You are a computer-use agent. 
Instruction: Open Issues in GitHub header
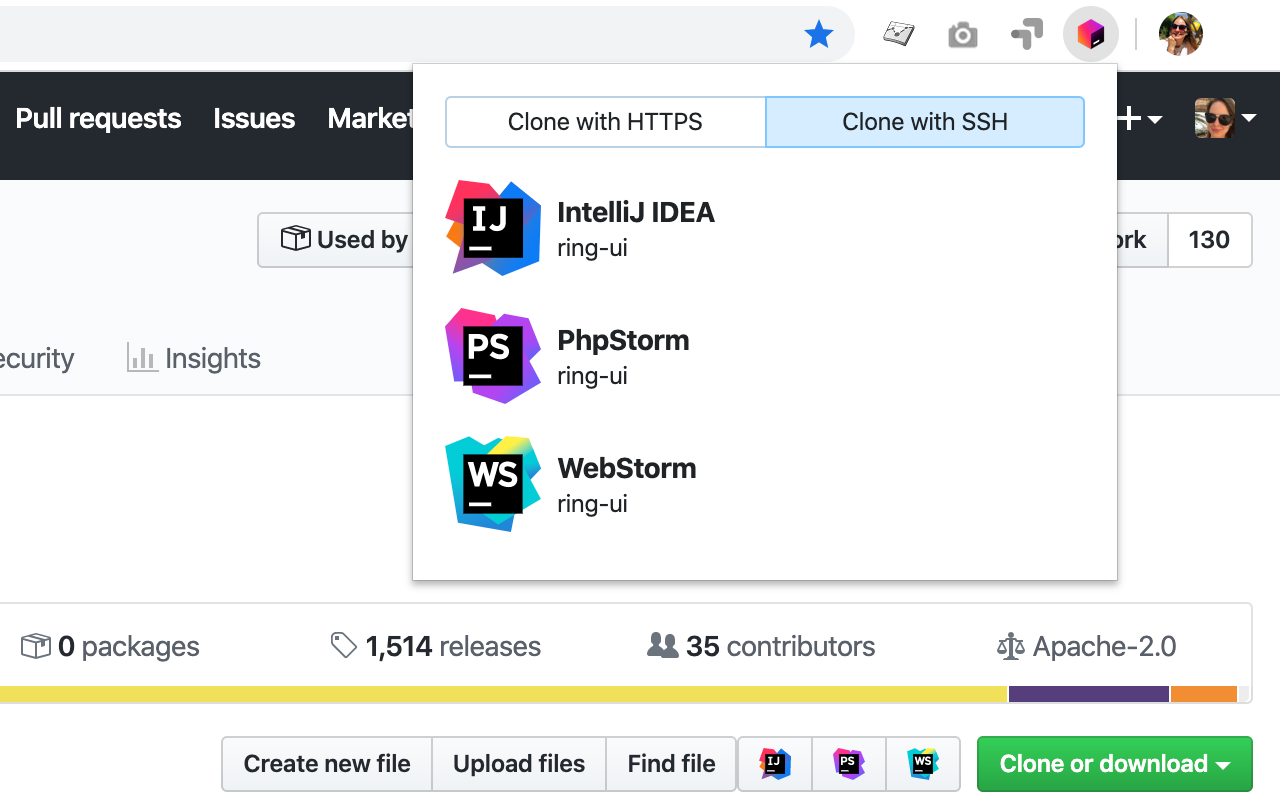254,118
